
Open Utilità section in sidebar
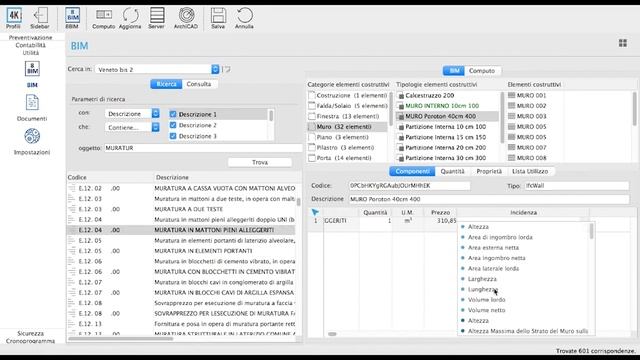pyautogui.click(x=31, y=53)
